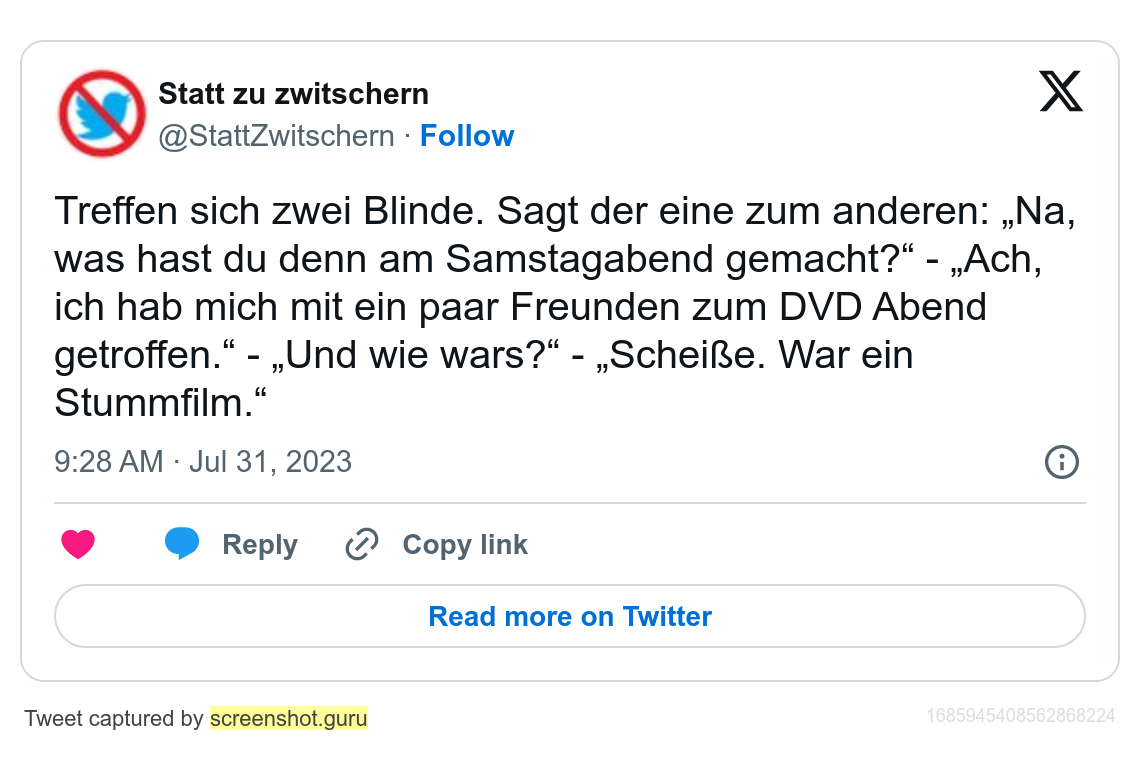This screenshot has width=1140, height=774.
Task: Select the "Copy link" text label
Action: click(465, 545)
